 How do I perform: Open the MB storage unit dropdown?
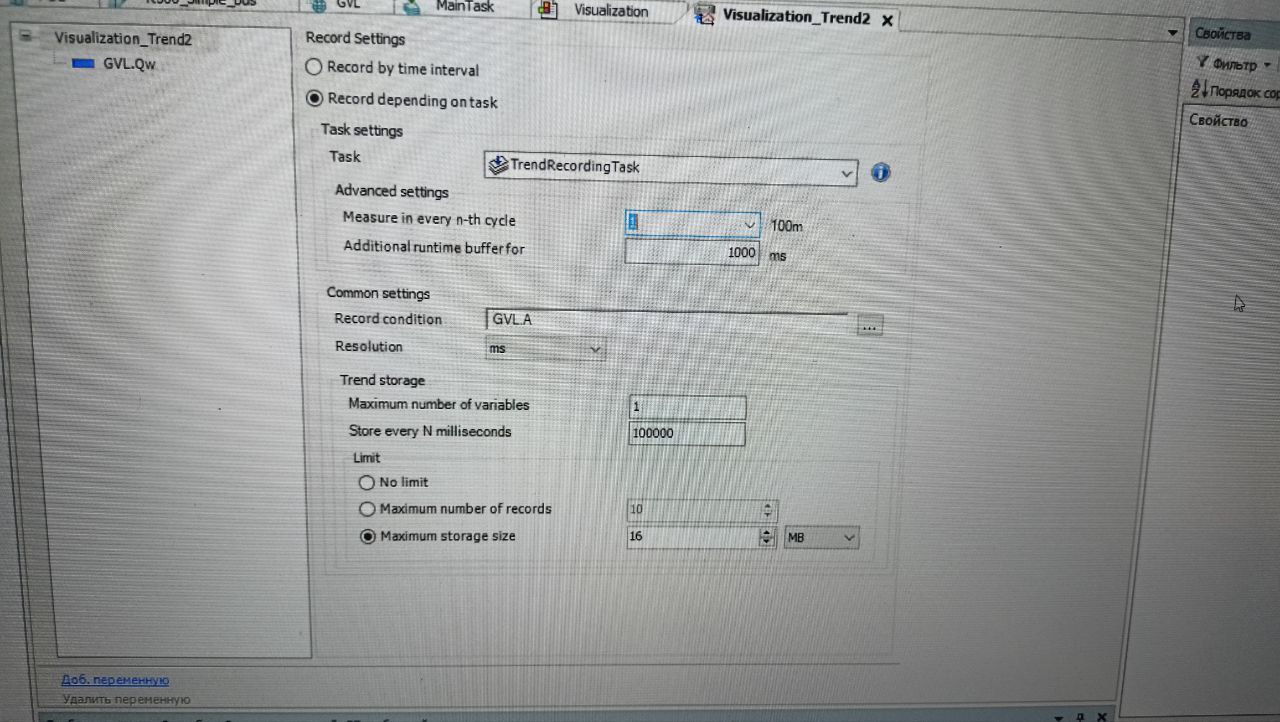[x=848, y=537]
